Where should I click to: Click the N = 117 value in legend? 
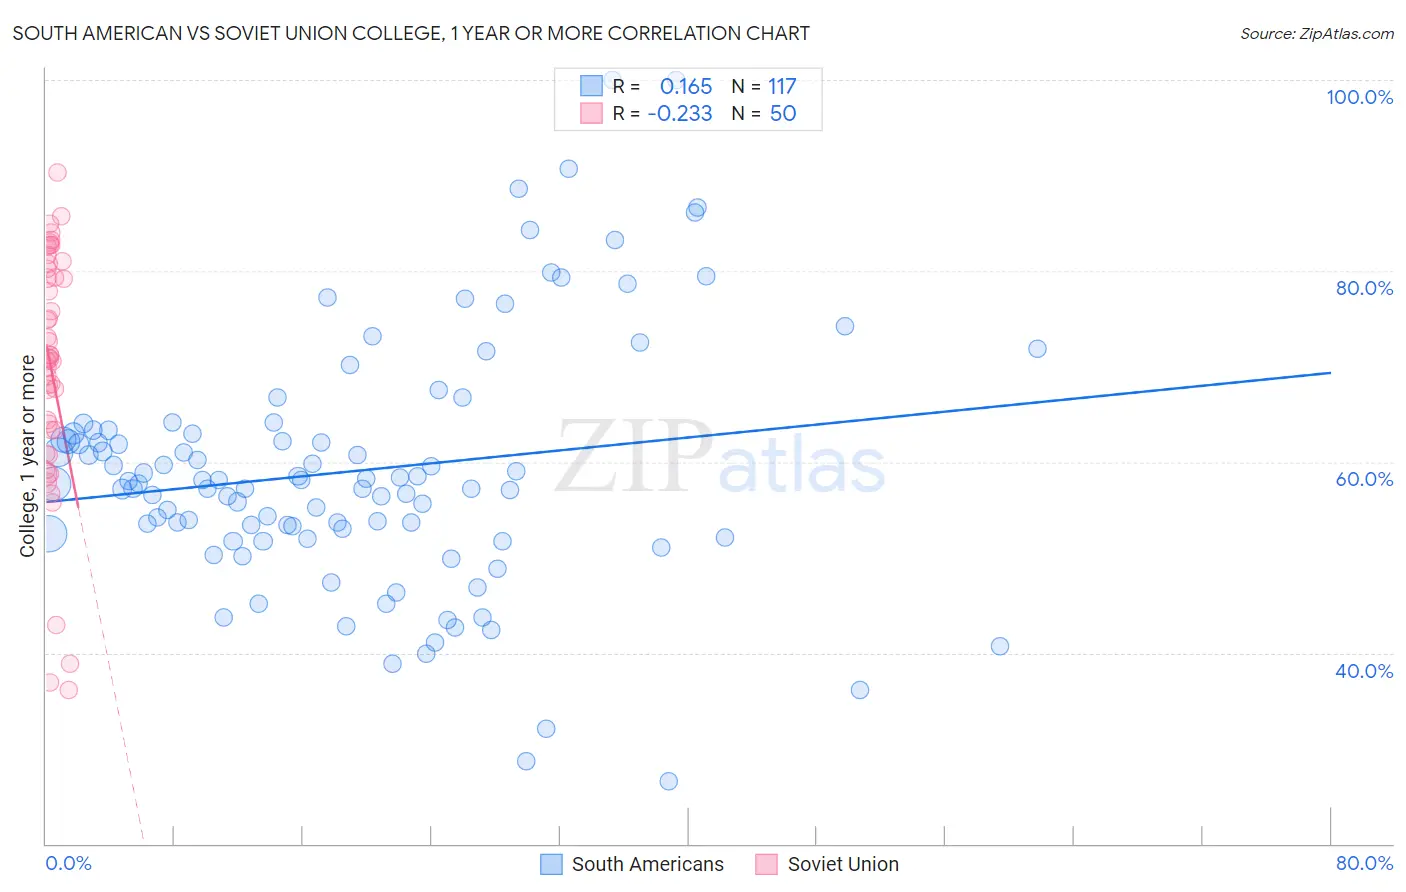(x=764, y=86)
